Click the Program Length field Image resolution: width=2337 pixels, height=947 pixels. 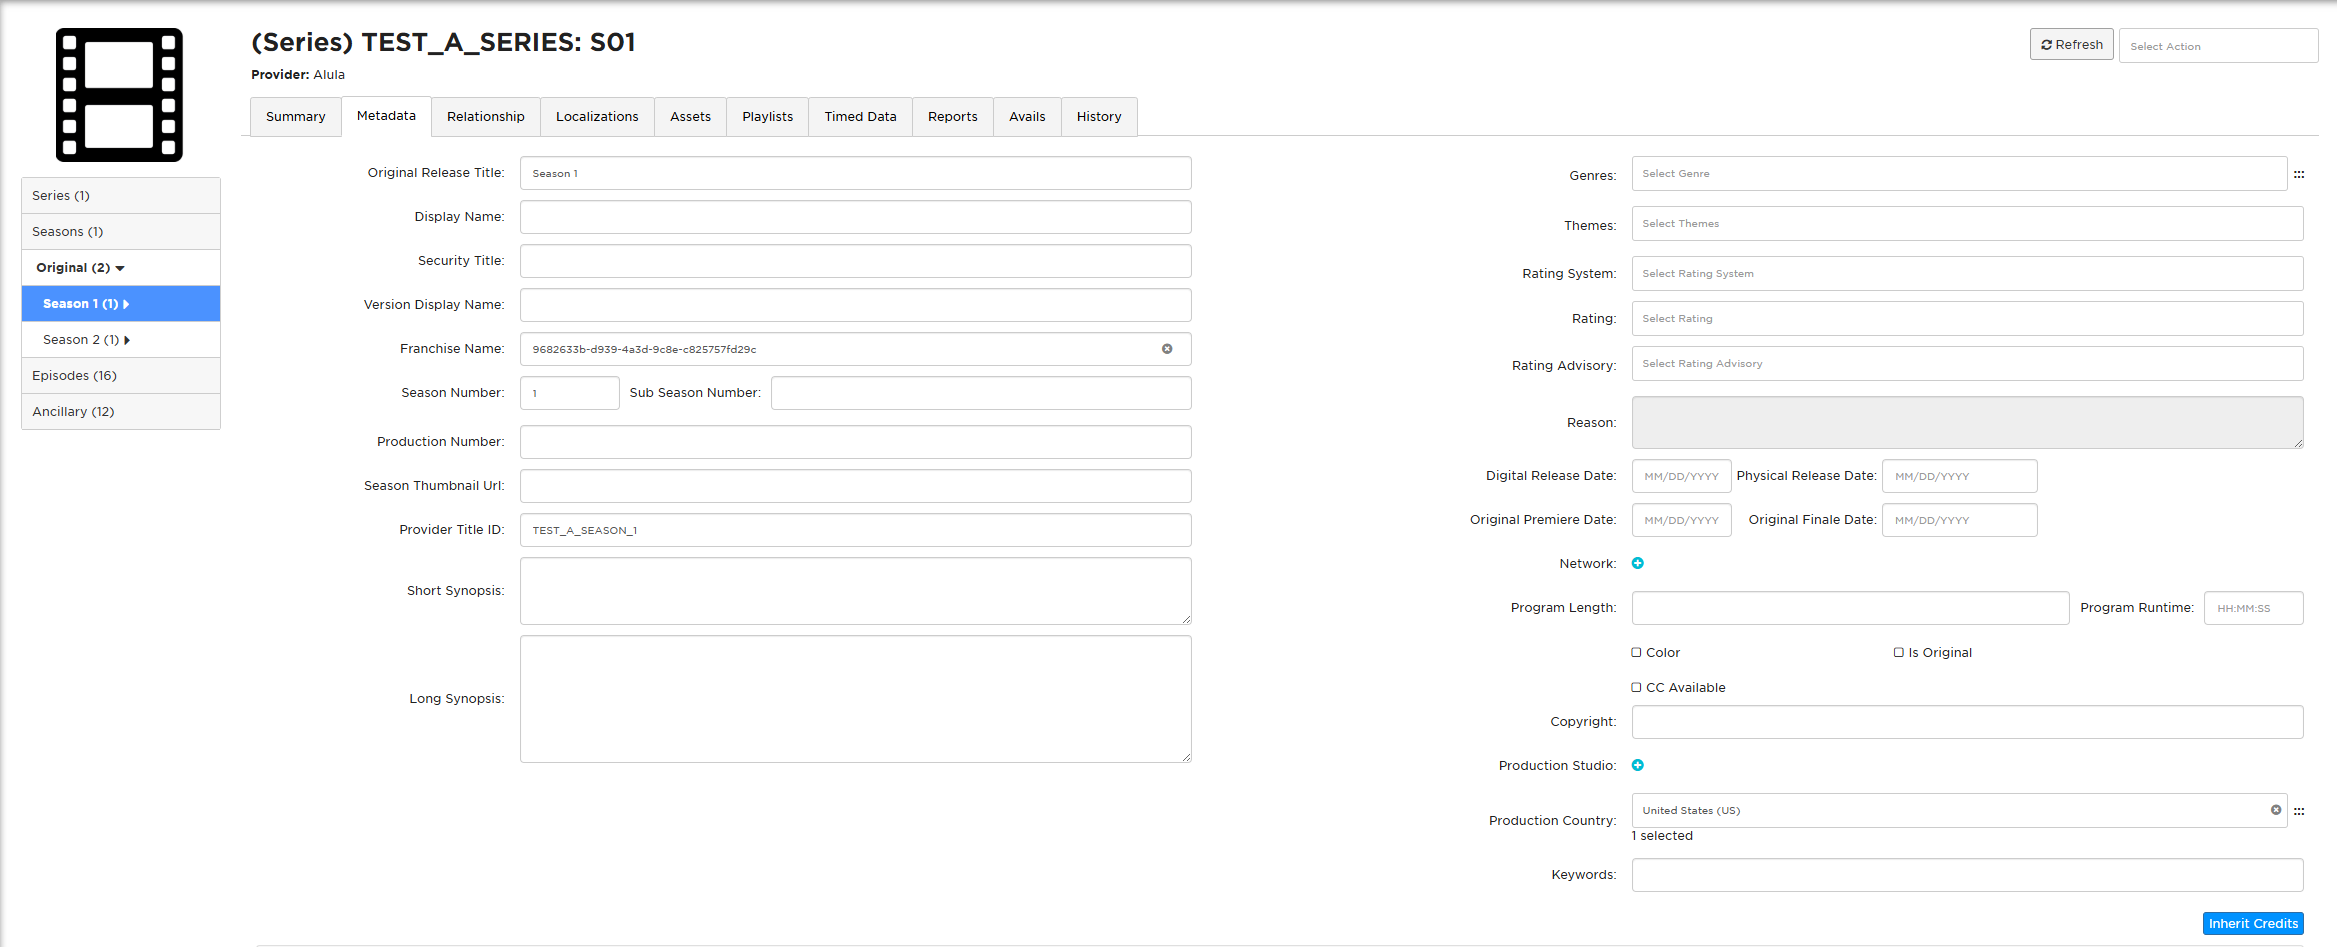[x=1851, y=608]
